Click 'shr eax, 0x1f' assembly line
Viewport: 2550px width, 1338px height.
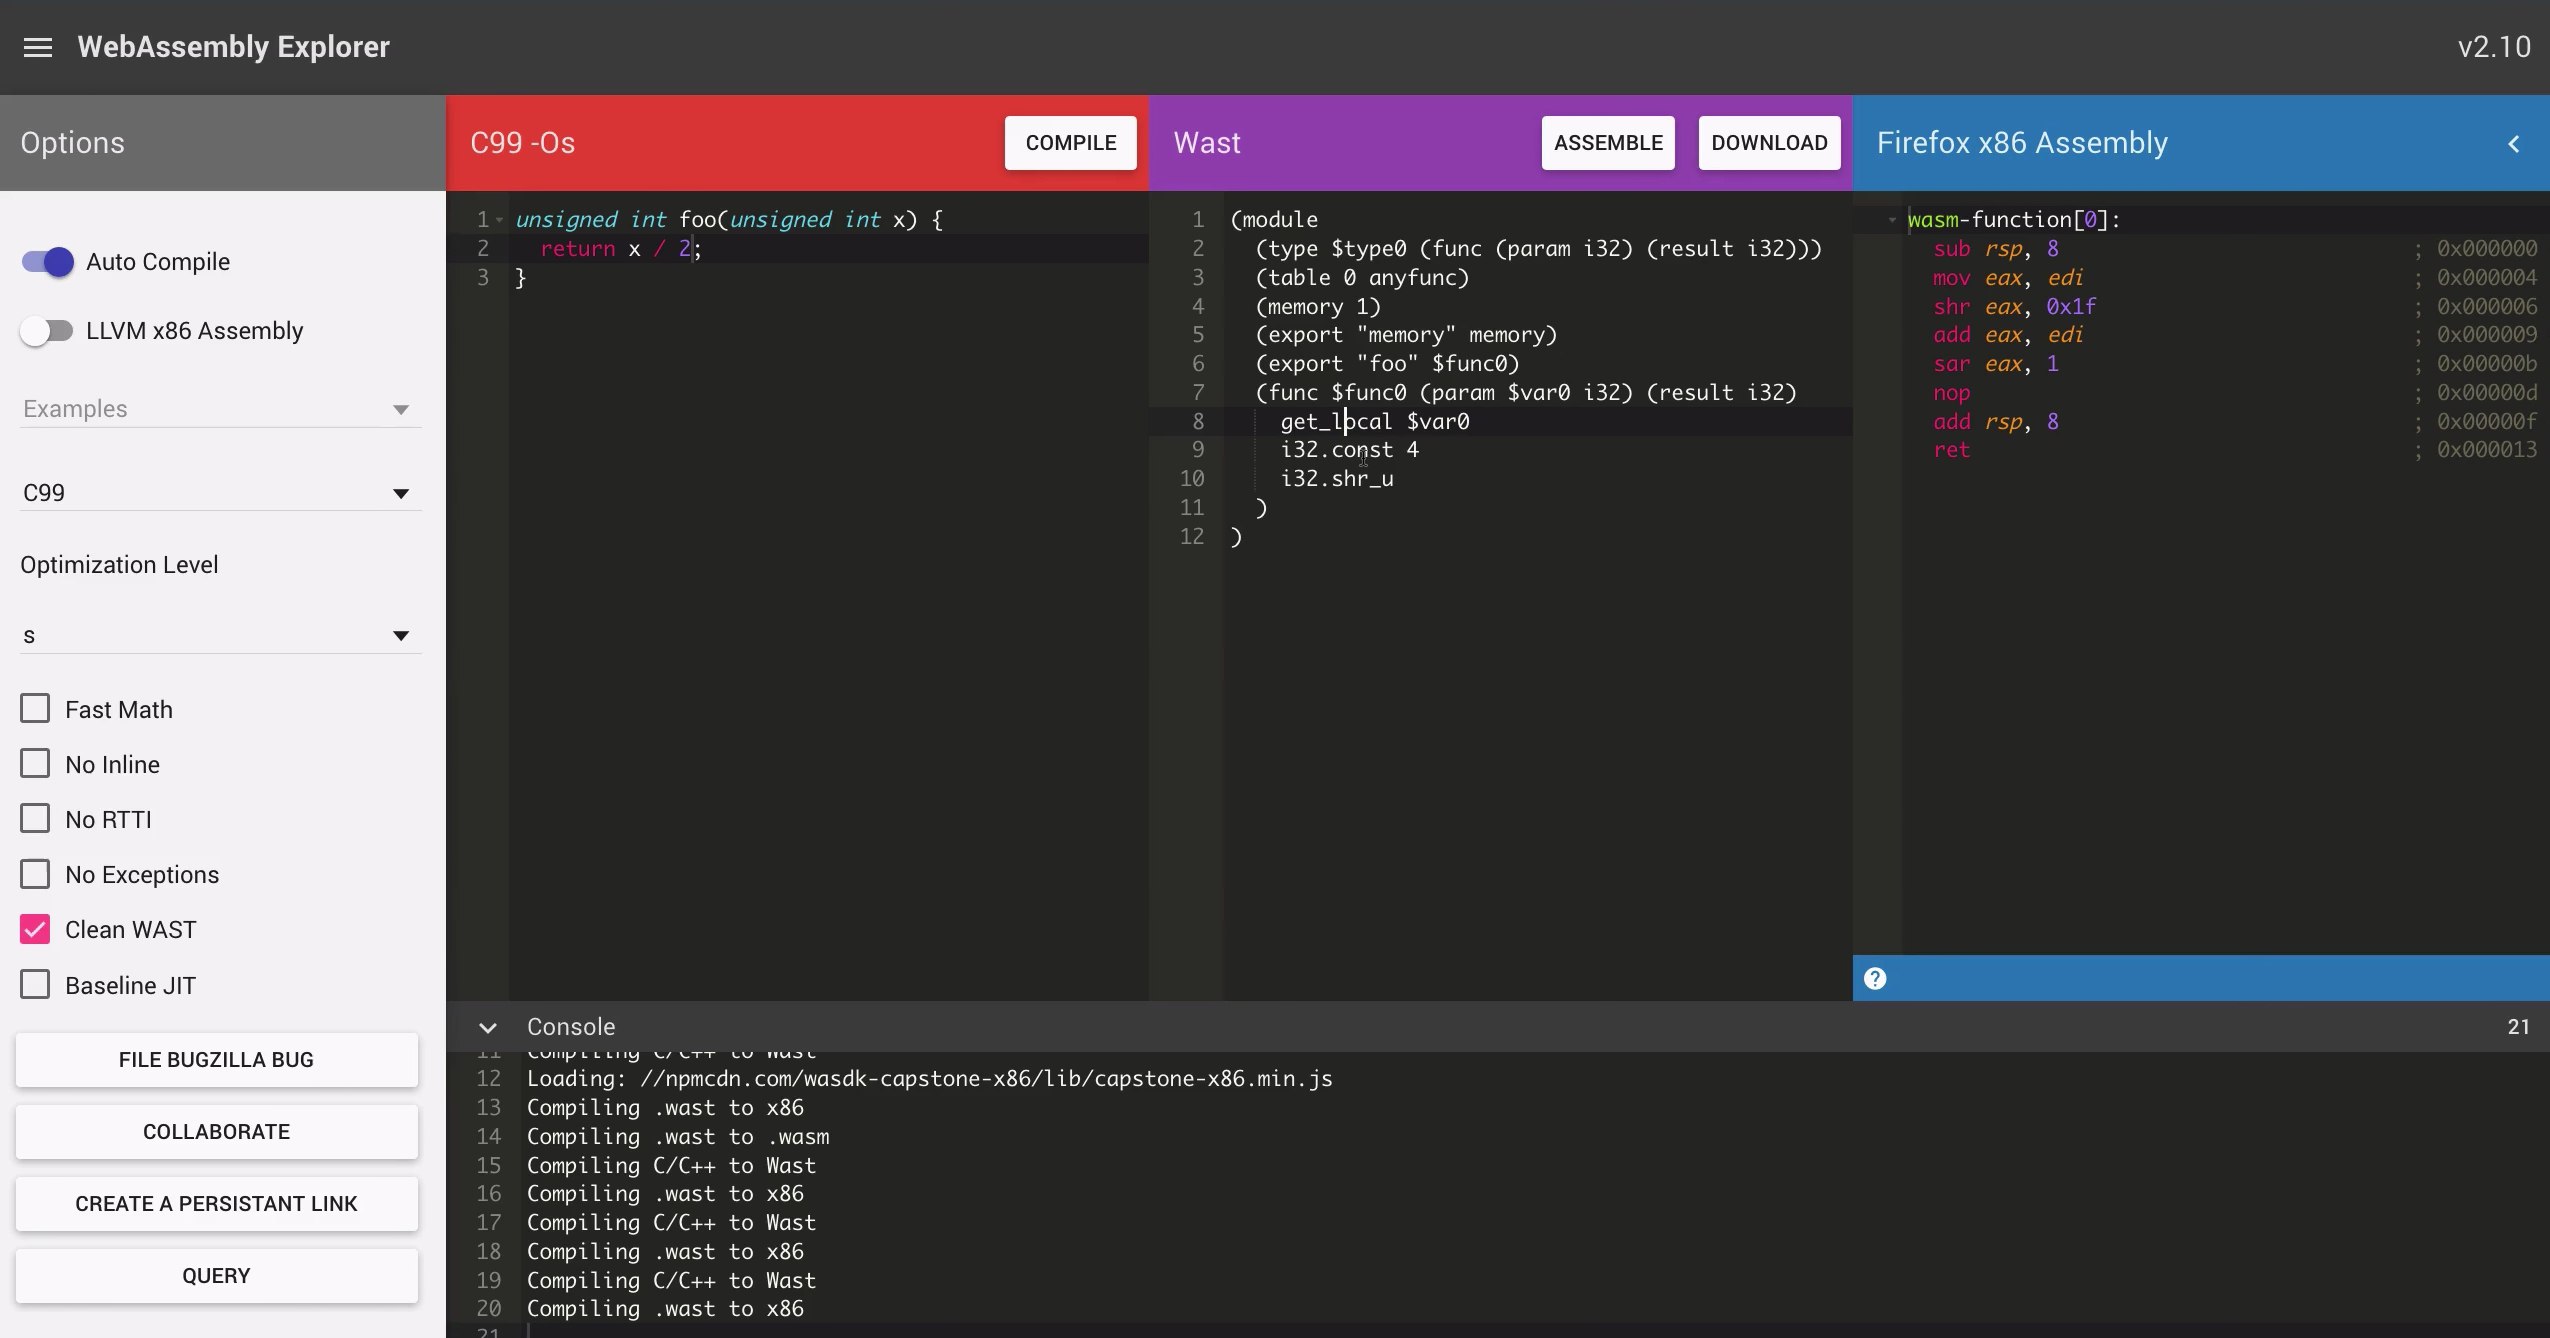coord(2014,307)
